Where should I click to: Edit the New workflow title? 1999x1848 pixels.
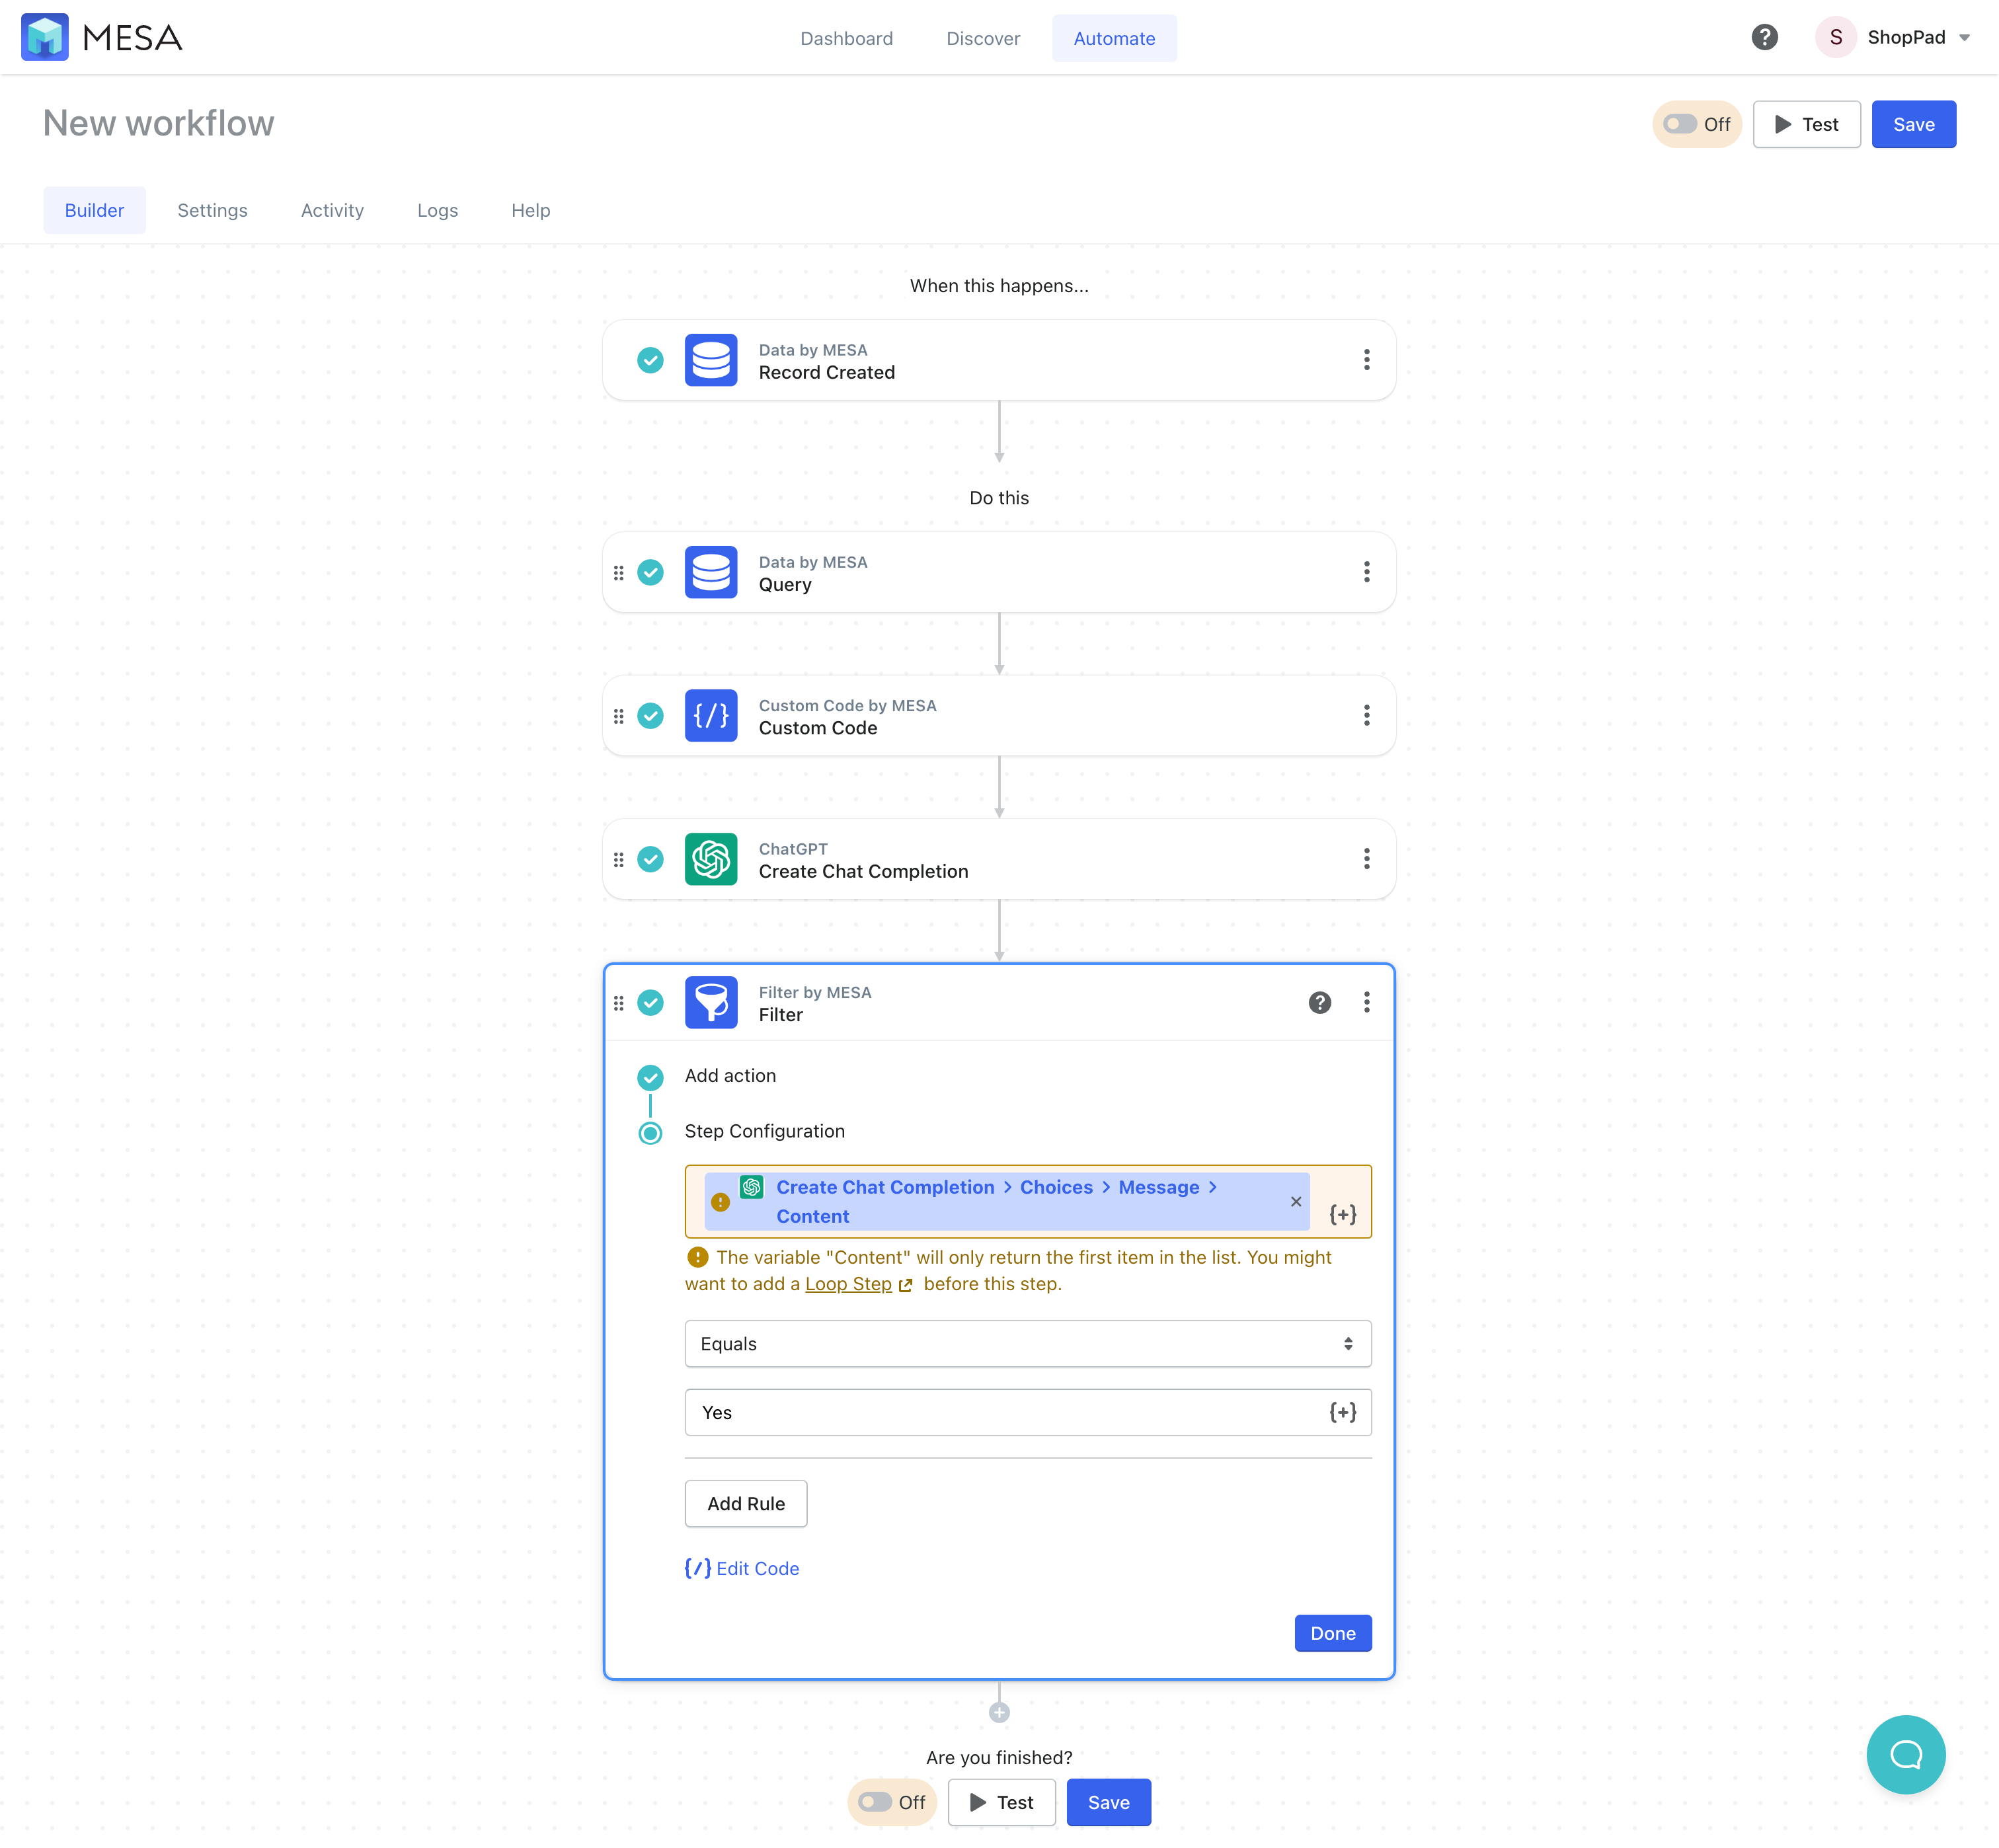coord(158,123)
